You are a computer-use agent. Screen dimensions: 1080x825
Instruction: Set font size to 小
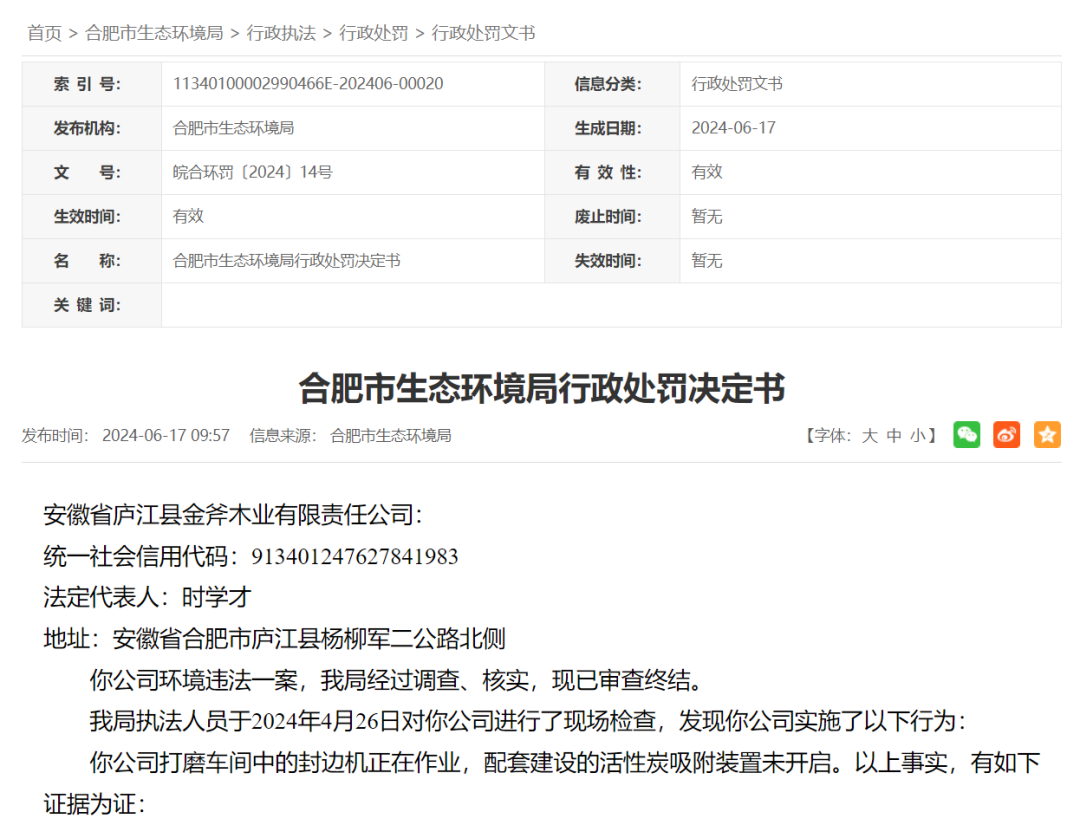pos(917,435)
